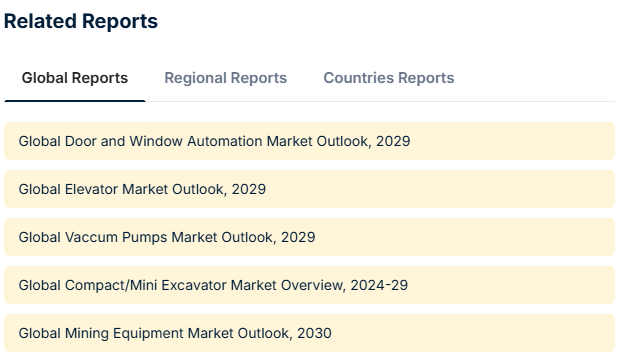This screenshot has width=621, height=361.
Task: Click the word Equipment in the last report
Action: coord(148,334)
